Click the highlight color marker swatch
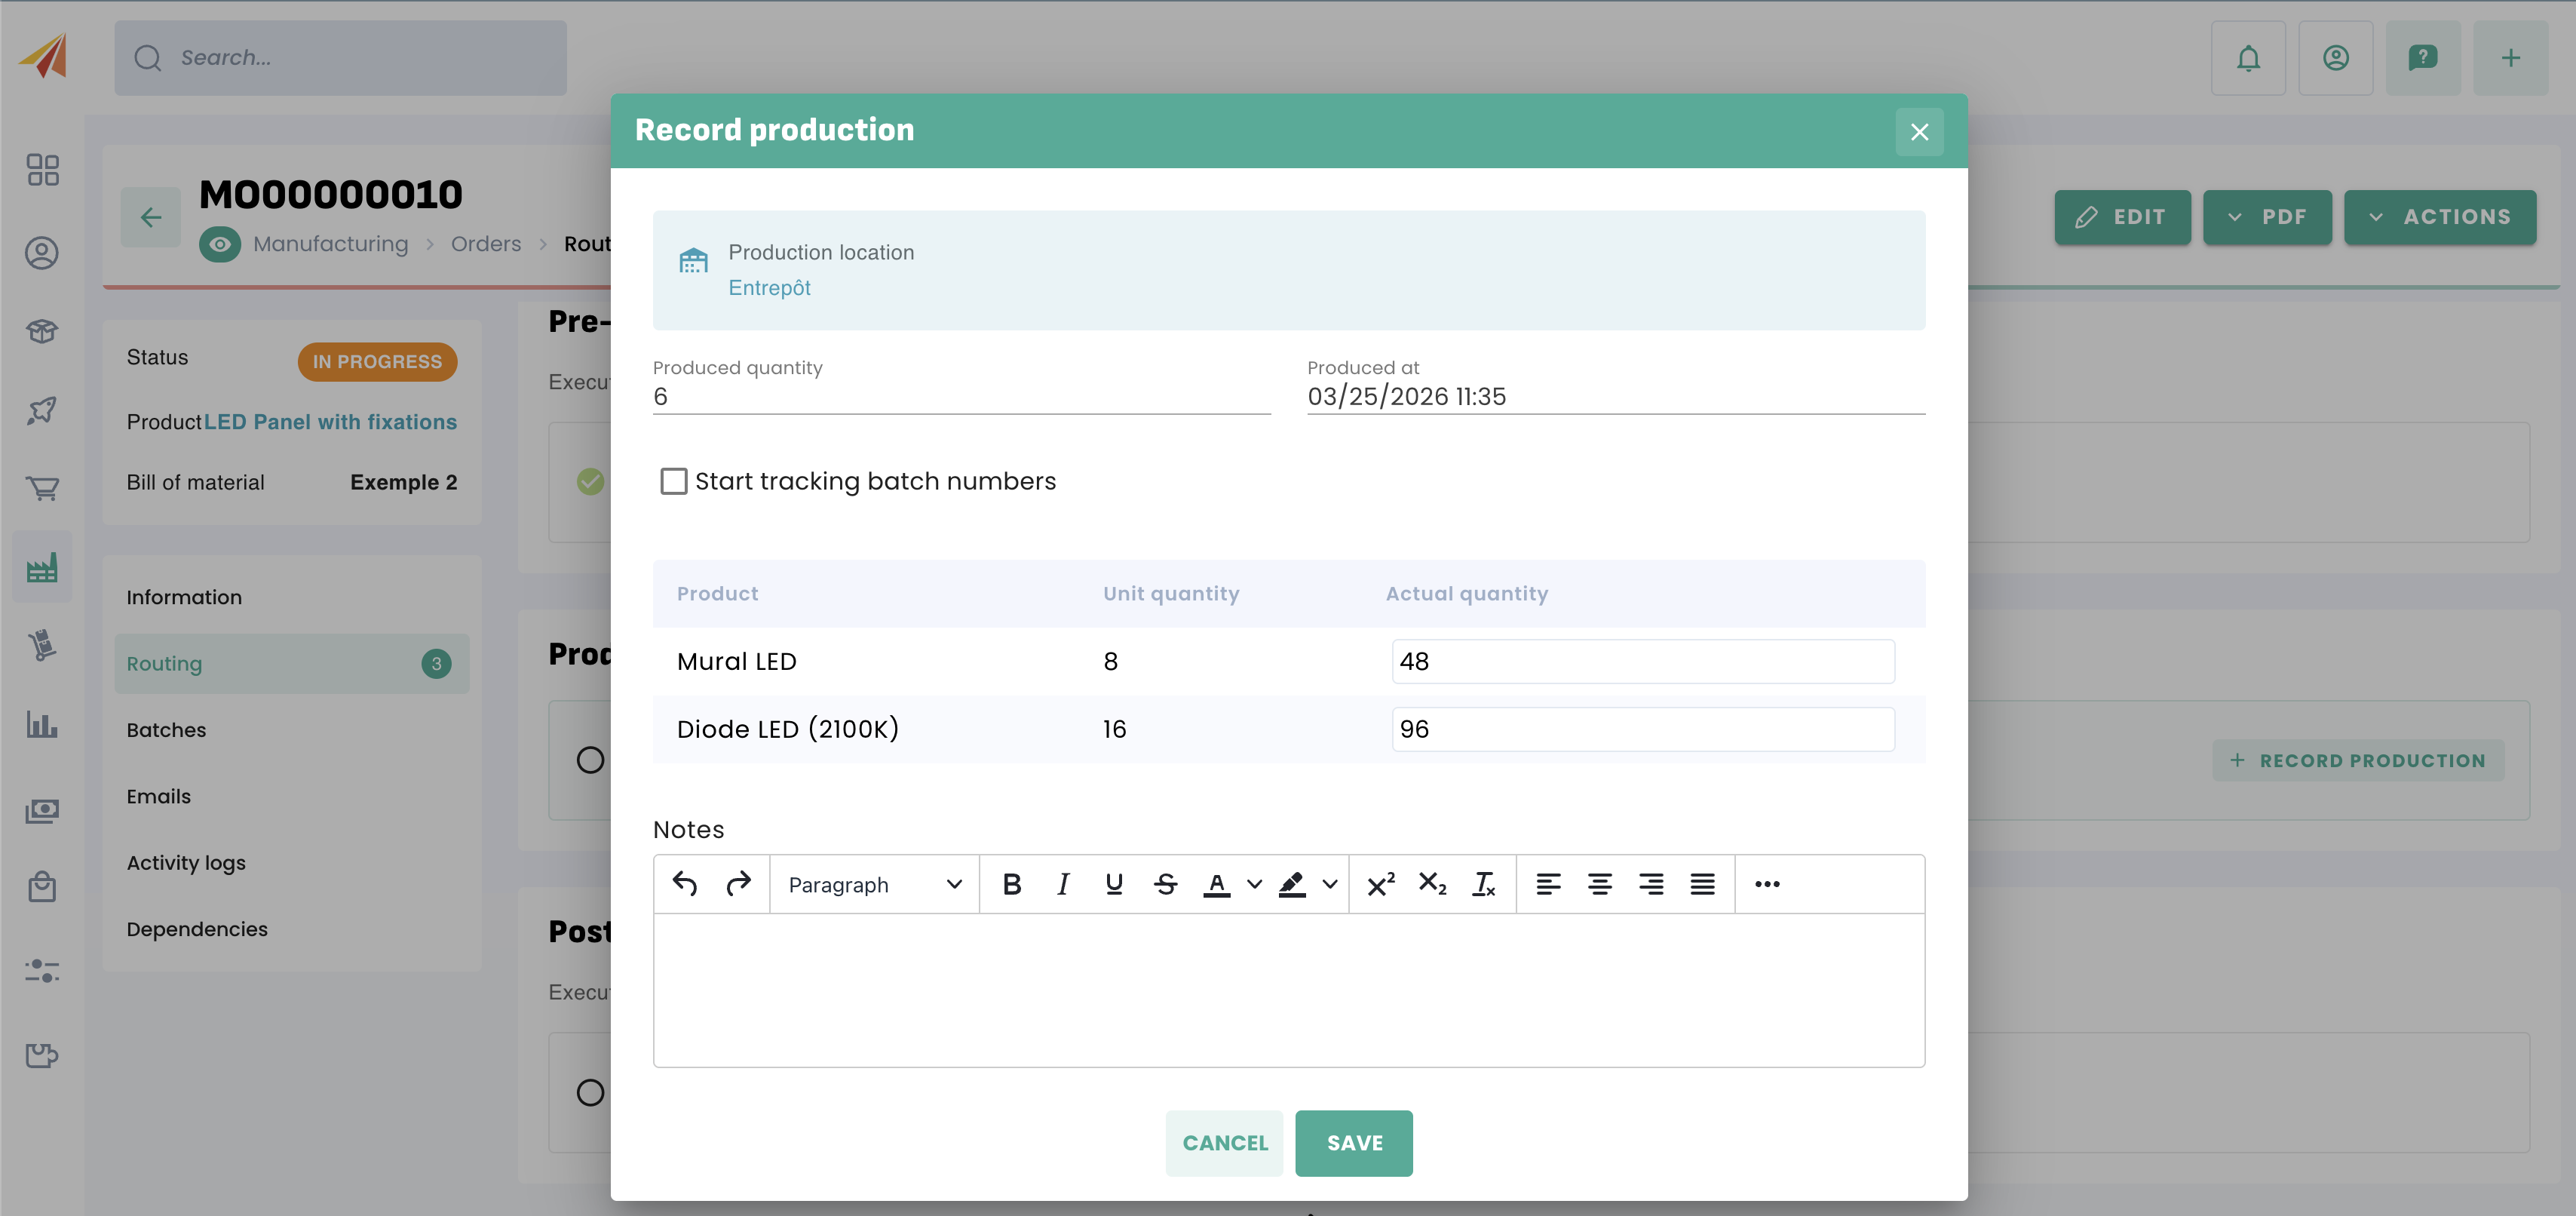This screenshot has height=1216, width=2576. tap(1292, 884)
